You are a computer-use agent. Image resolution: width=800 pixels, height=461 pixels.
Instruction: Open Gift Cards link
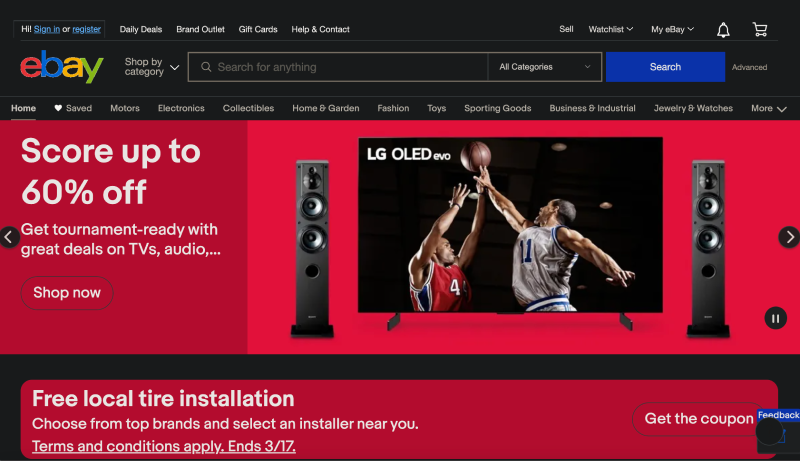258,30
